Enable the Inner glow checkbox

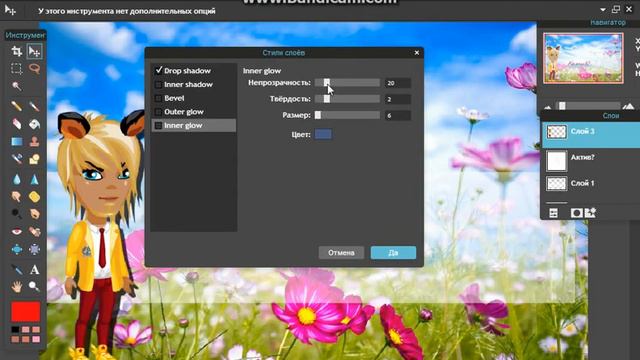pyautogui.click(x=158, y=126)
